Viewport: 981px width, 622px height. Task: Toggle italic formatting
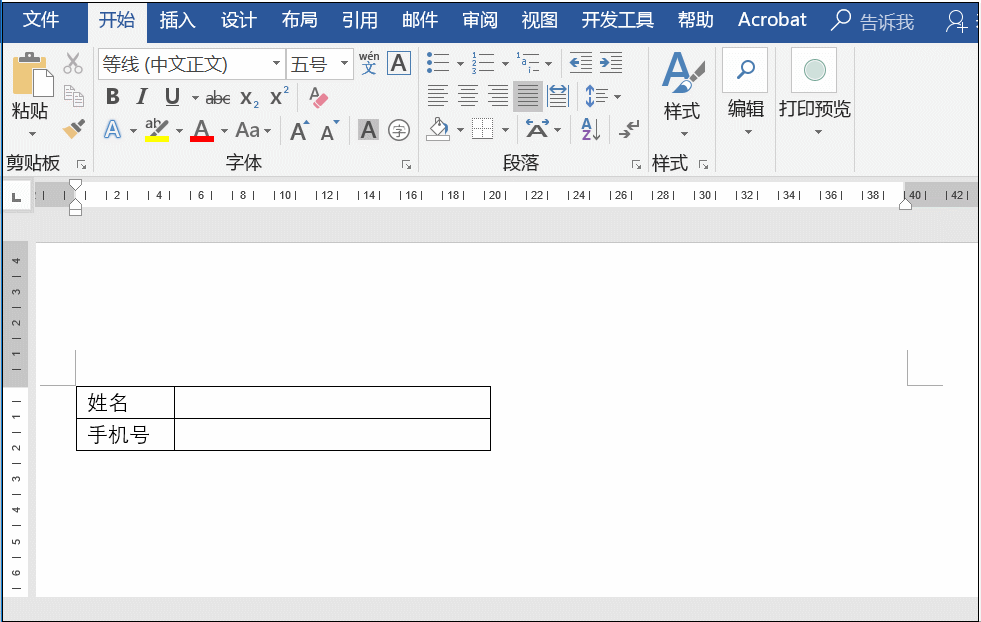click(x=140, y=97)
